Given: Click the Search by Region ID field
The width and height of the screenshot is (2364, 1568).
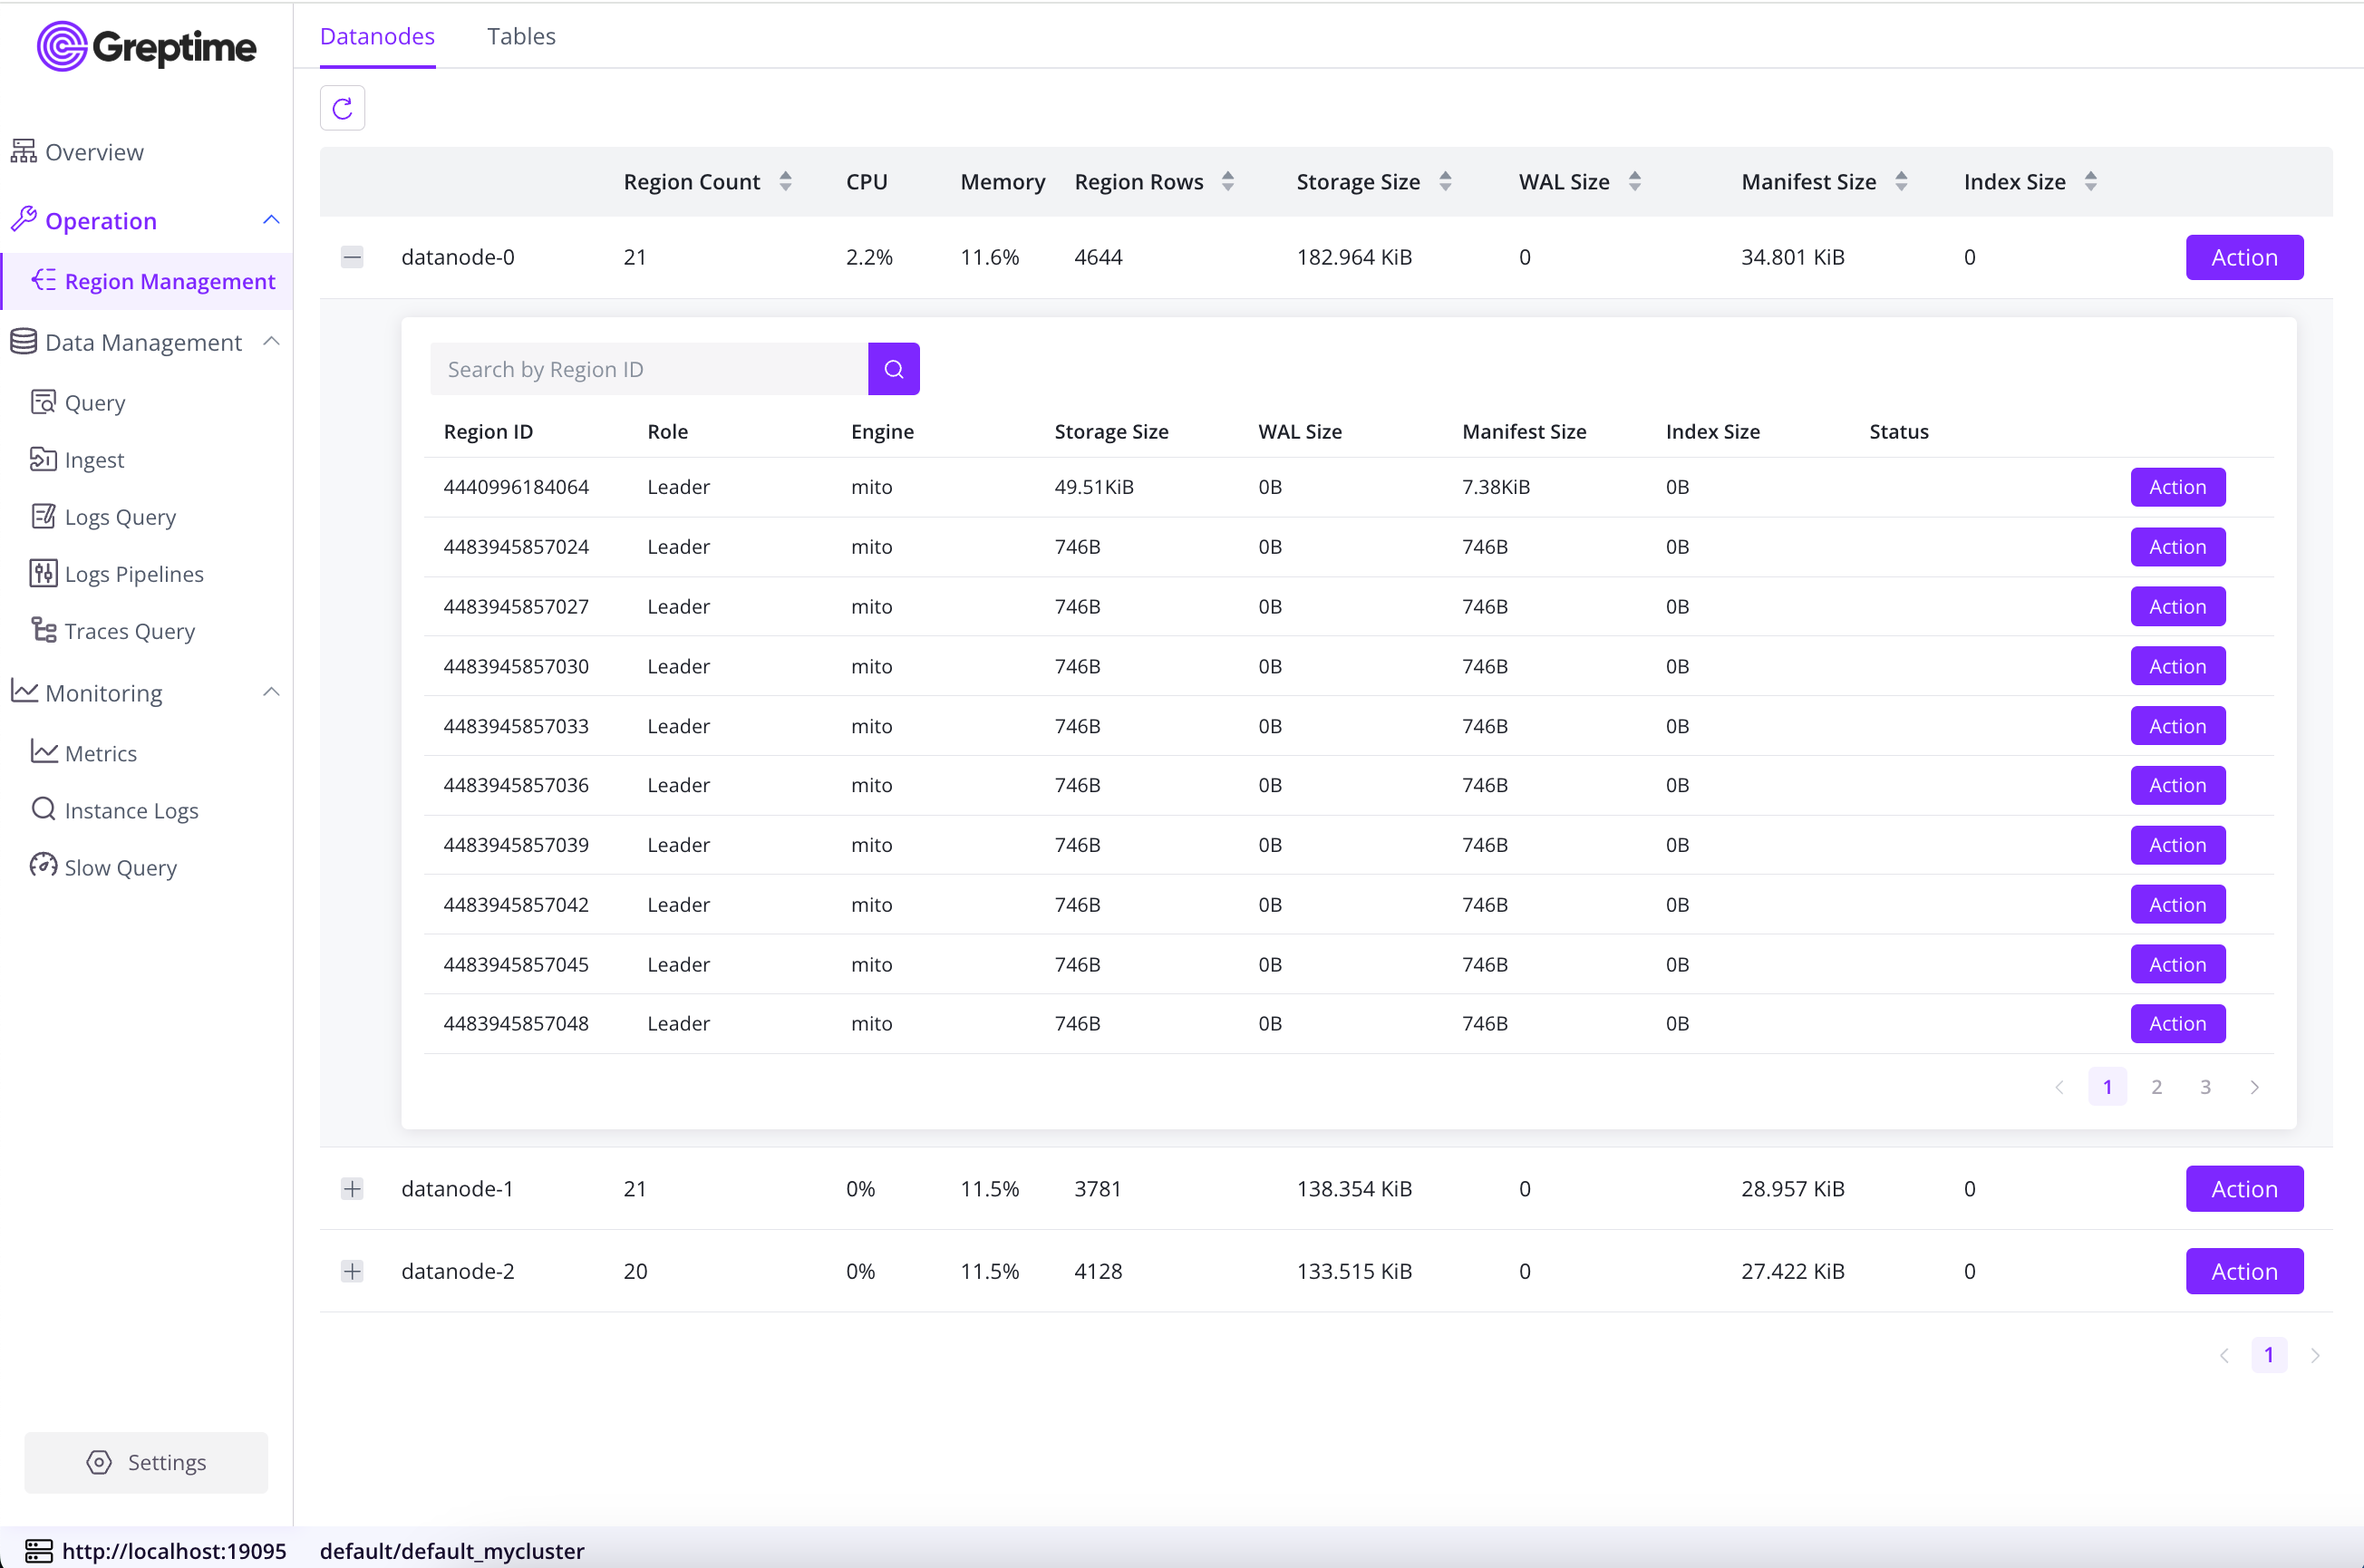Looking at the screenshot, I should pyautogui.click(x=649, y=369).
